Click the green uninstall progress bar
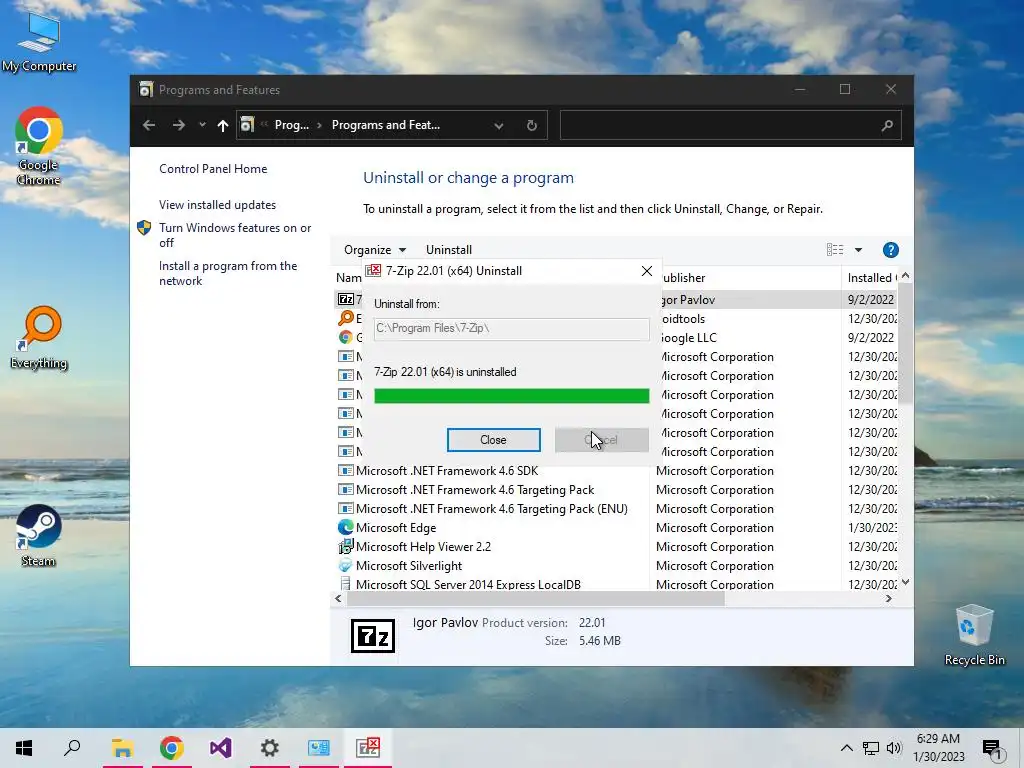The height and width of the screenshot is (768, 1024). tap(511, 396)
